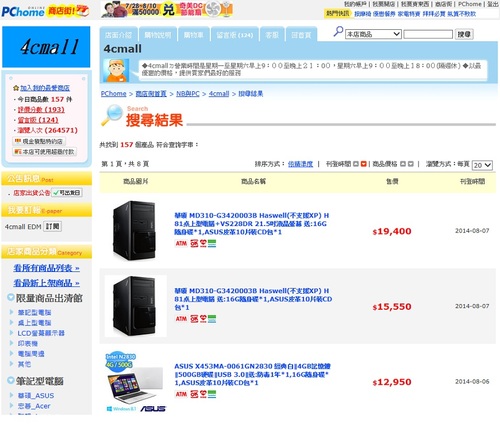Open the LCD monitor category link
The image size is (500, 428).
click(x=41, y=333)
